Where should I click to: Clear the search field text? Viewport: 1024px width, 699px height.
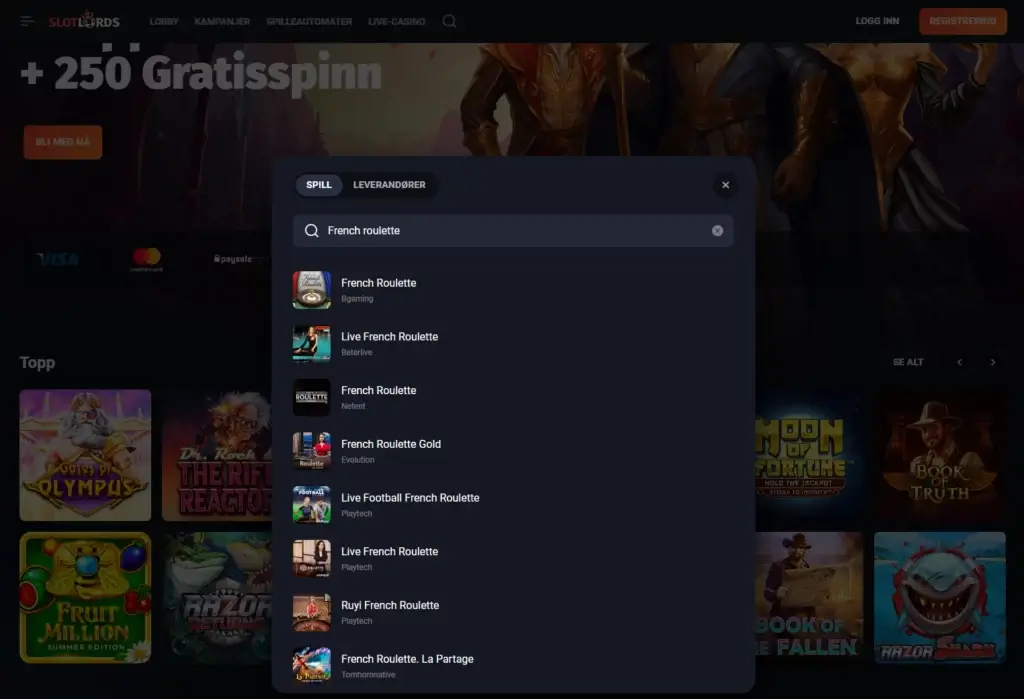717,231
